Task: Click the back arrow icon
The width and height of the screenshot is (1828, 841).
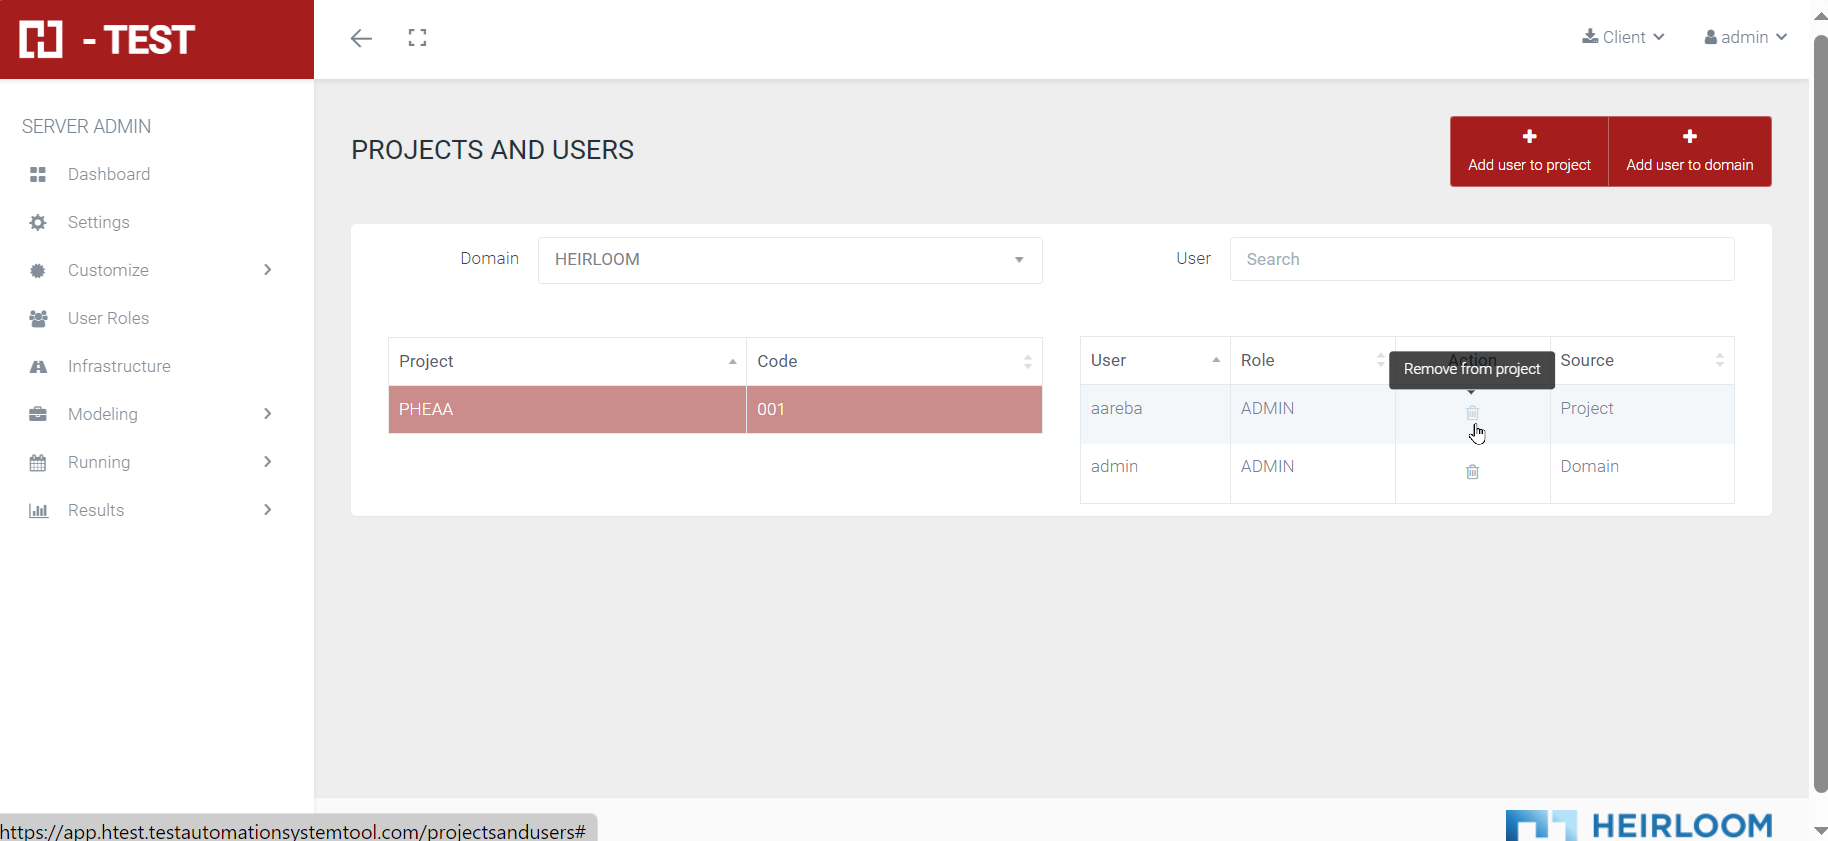Action: (x=361, y=38)
